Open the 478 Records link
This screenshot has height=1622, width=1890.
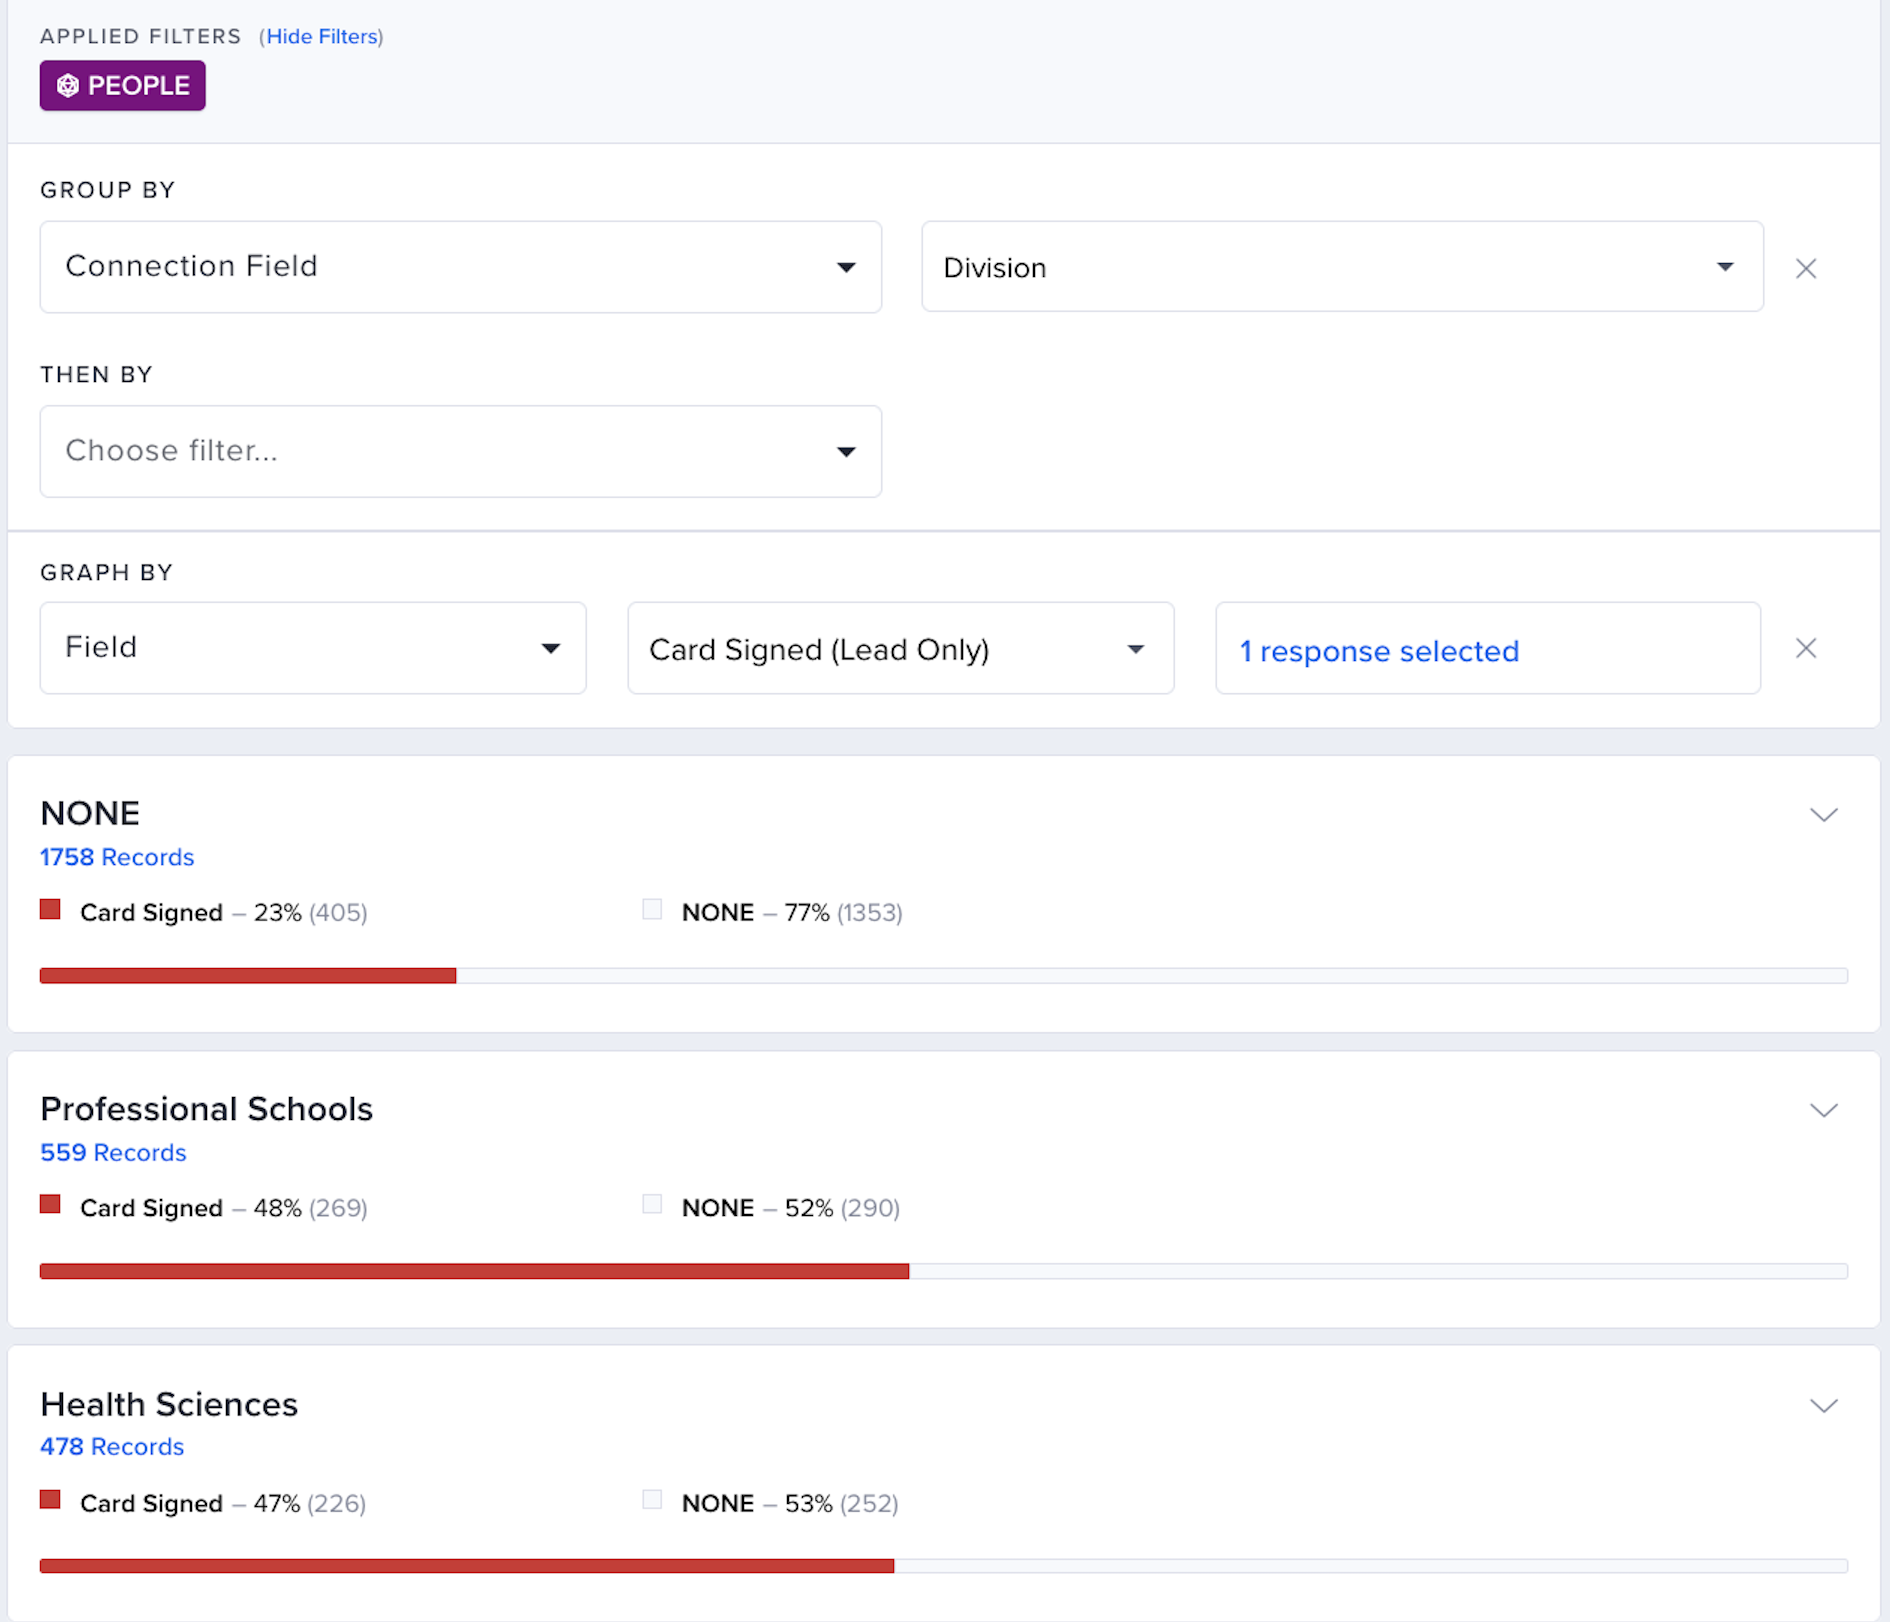point(112,1447)
